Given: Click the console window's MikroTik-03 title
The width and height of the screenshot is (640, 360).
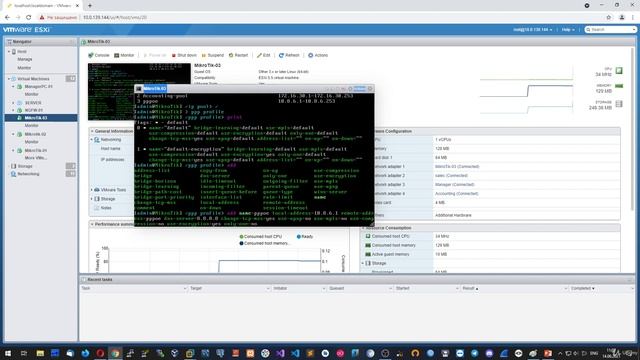Looking at the screenshot, I should (x=155, y=89).
